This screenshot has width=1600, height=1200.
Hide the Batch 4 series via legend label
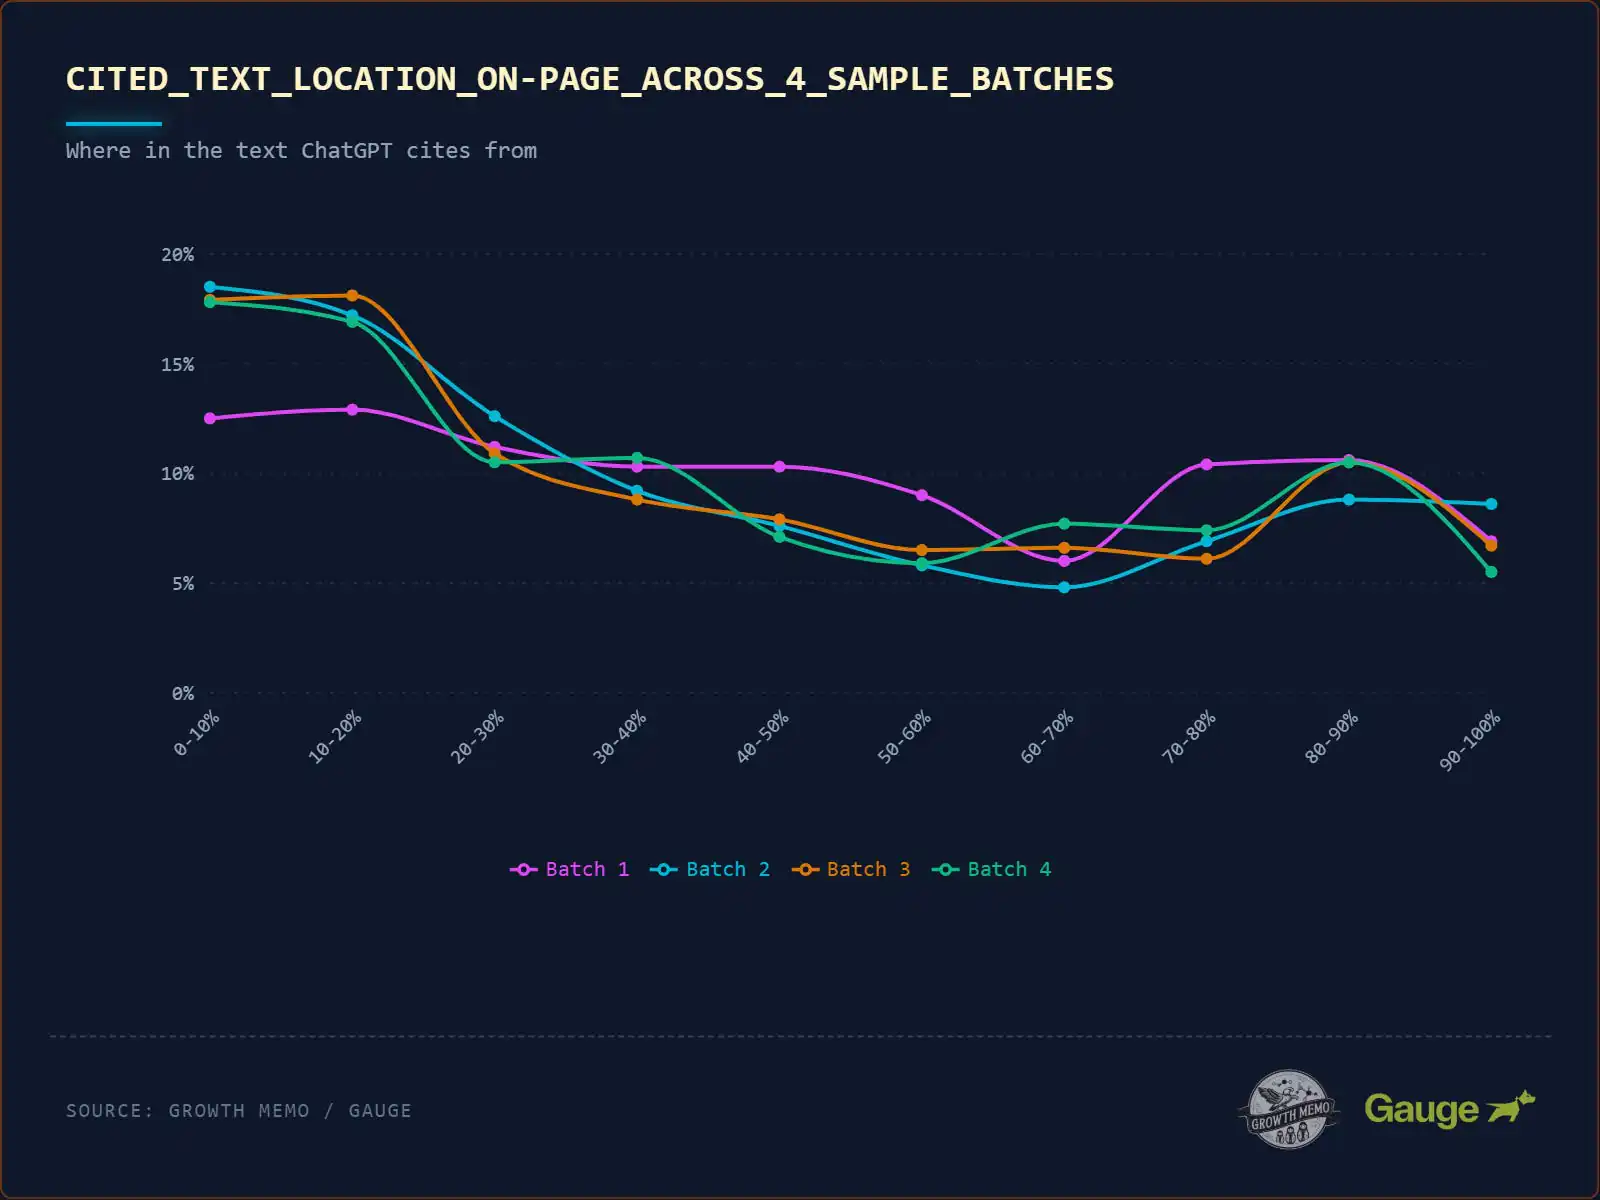pos(1008,870)
